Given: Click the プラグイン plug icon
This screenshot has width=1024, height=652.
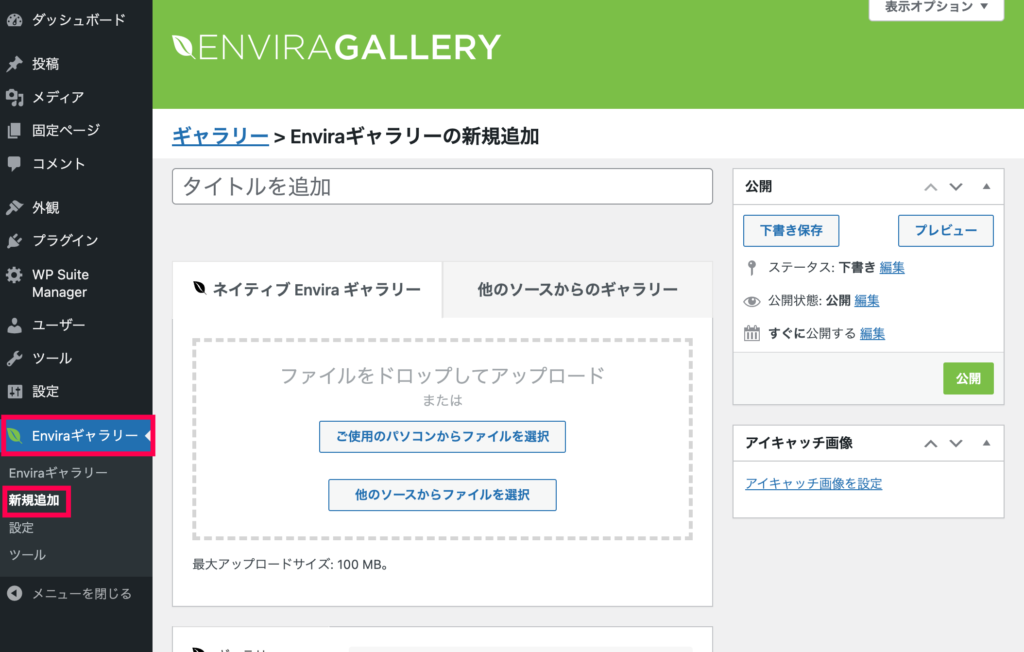Looking at the screenshot, I should (x=14, y=240).
